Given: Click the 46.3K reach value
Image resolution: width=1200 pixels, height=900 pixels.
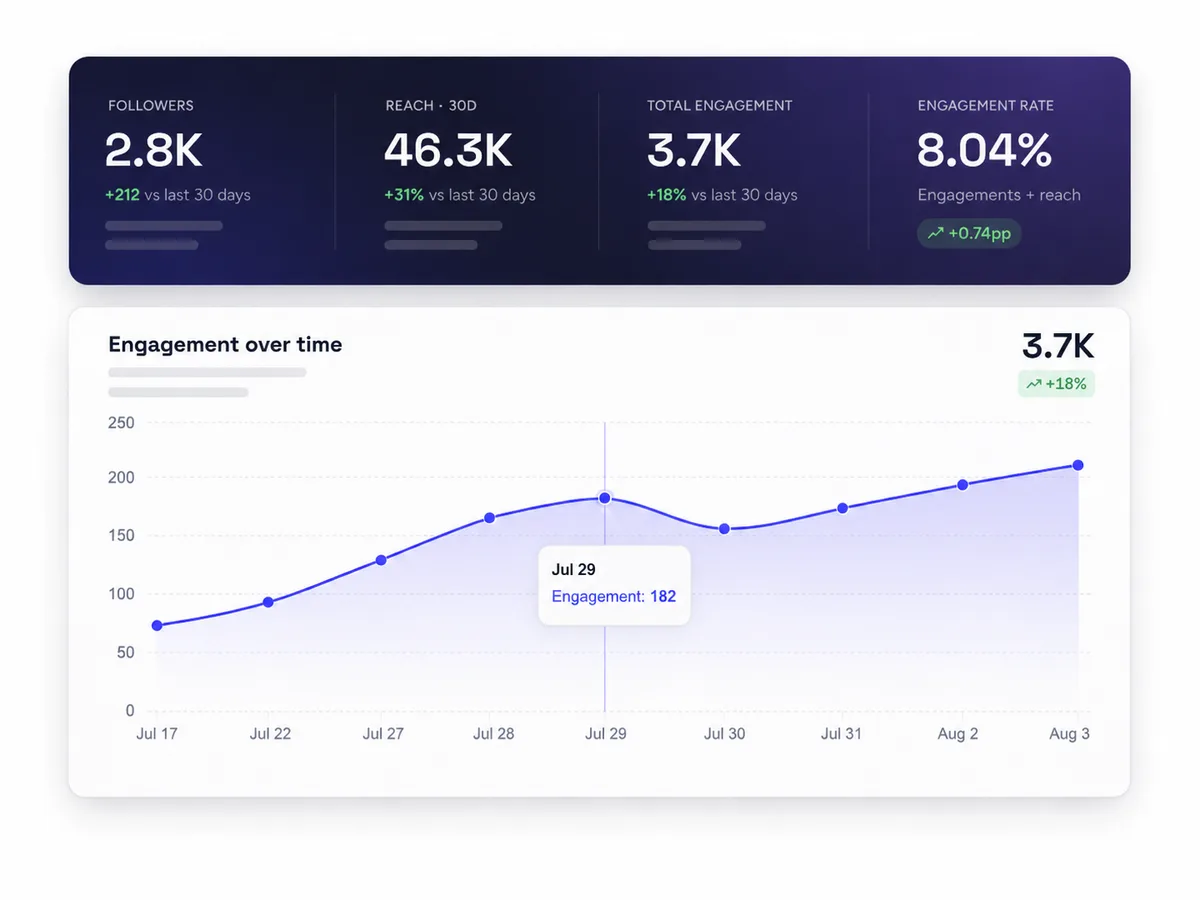Looking at the screenshot, I should click(448, 150).
